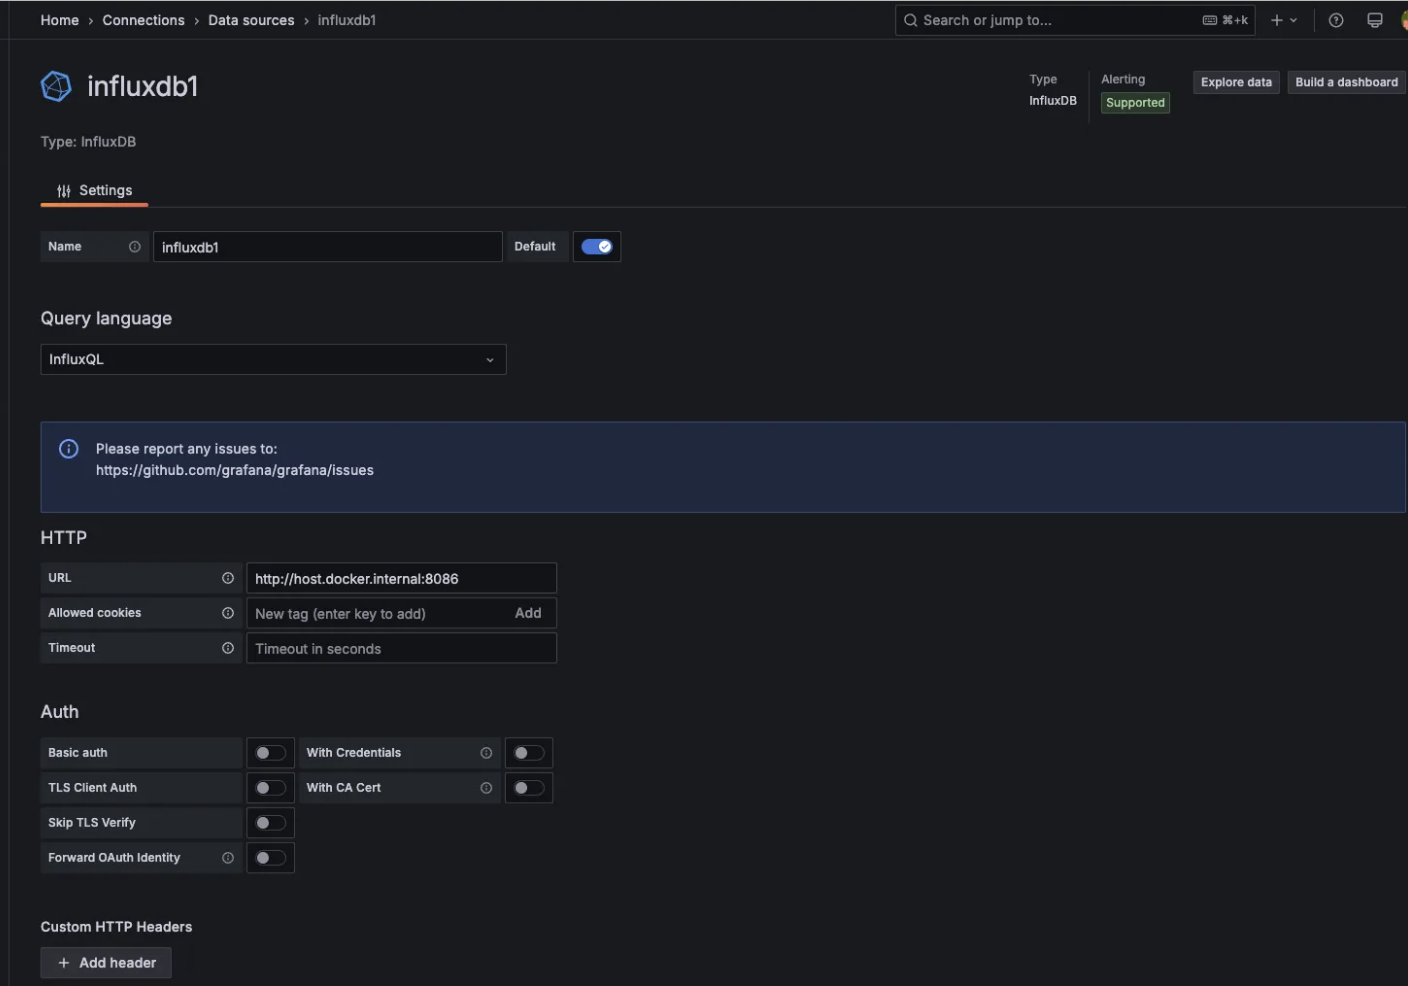This screenshot has height=986, width=1408.
Task: Expand the chevron beside the plus button
Action: (1293, 20)
